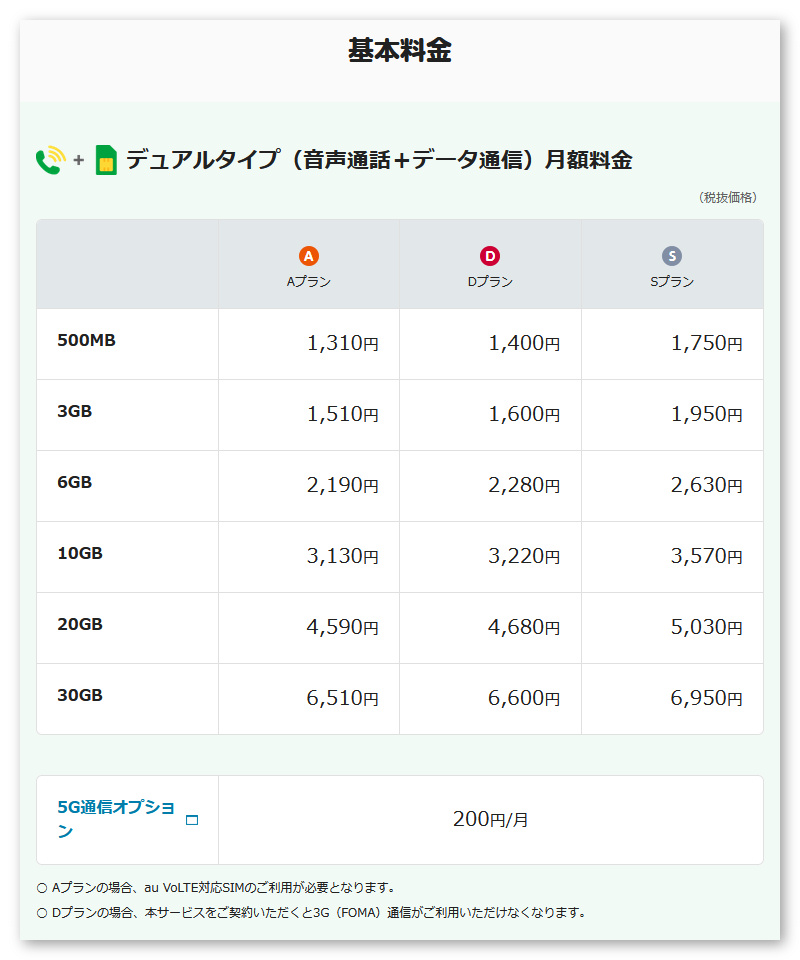Click the 税抜価格 tax note
The width and height of the screenshot is (800, 960).
pyautogui.click(x=727, y=197)
